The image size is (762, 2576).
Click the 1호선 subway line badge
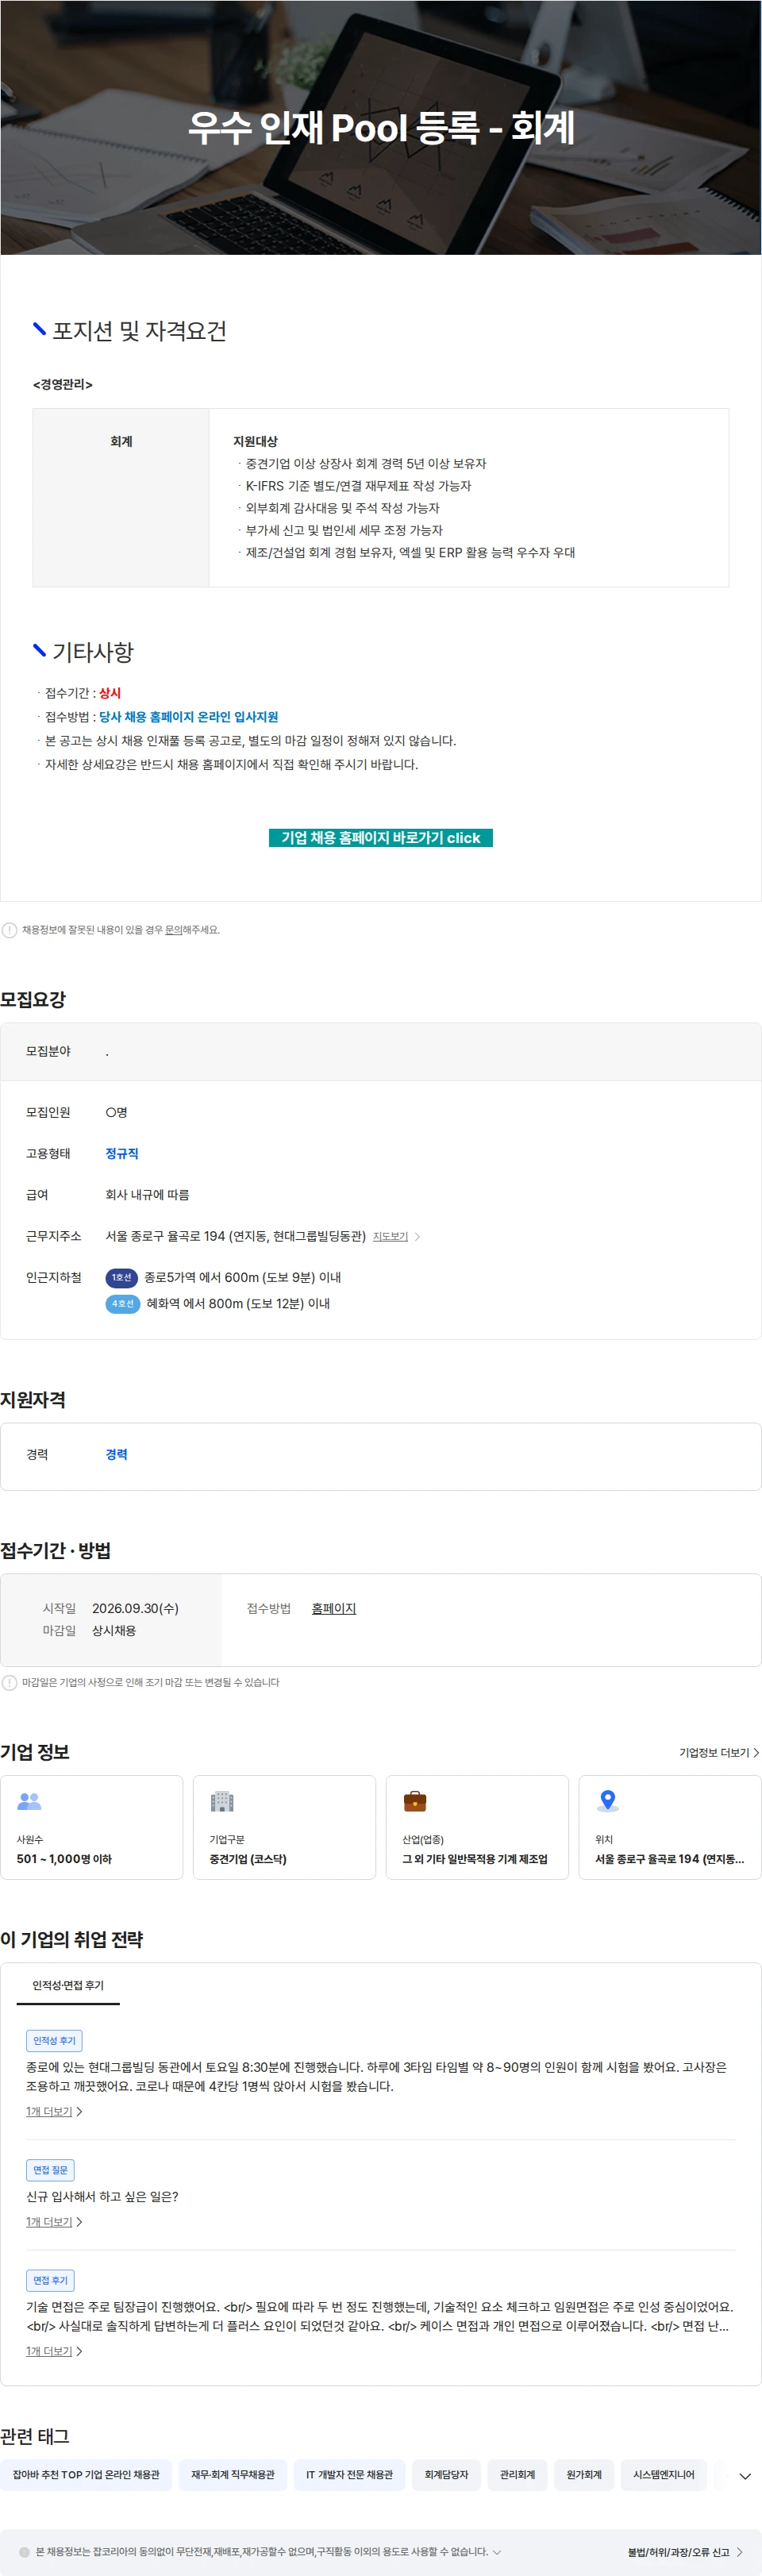121,1278
